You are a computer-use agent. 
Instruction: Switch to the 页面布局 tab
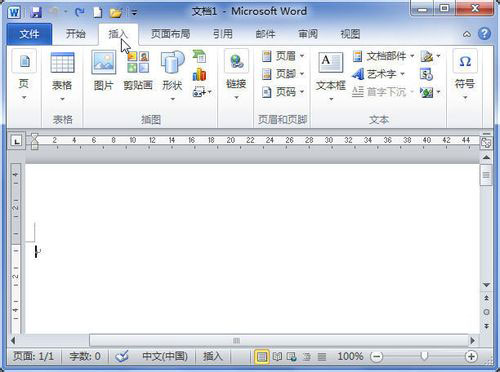(x=170, y=34)
